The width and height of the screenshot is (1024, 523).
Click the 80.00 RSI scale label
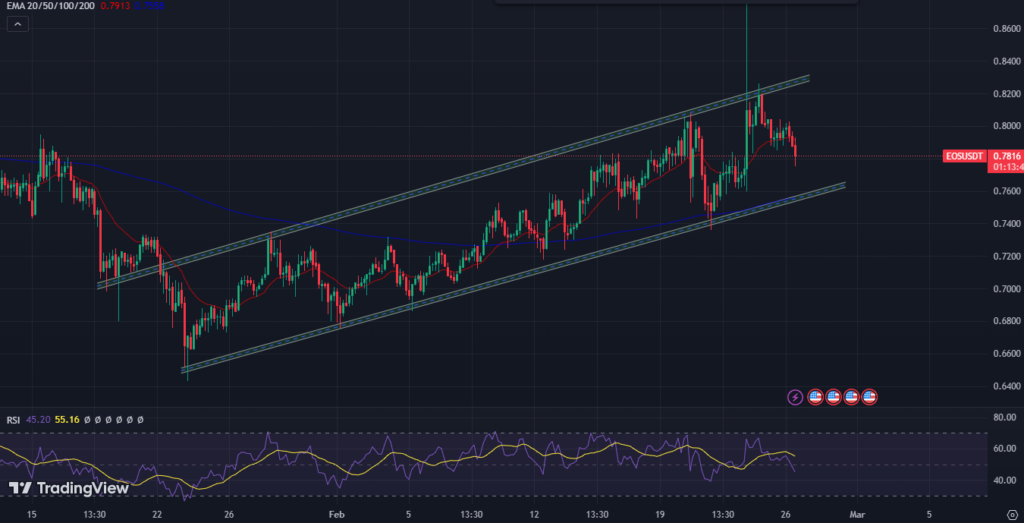coord(1005,417)
